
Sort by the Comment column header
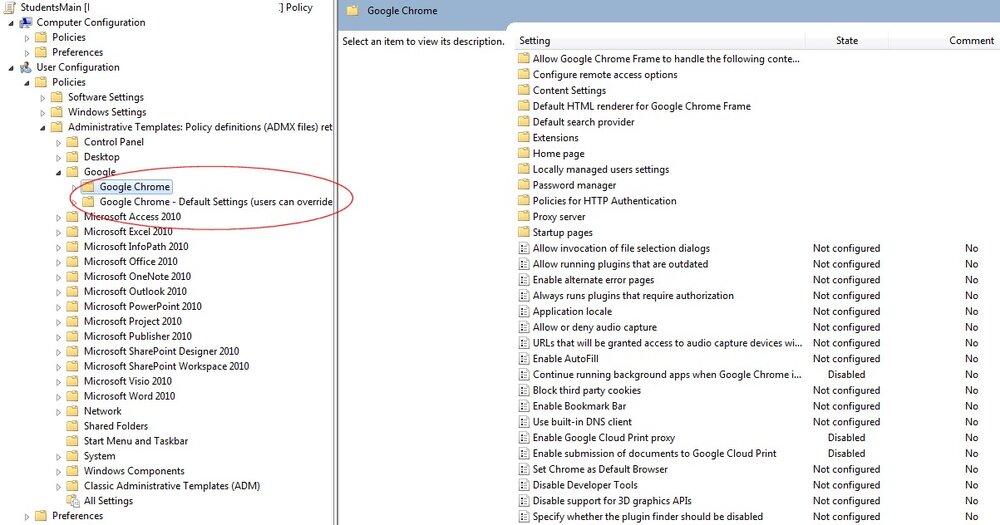click(x=971, y=40)
